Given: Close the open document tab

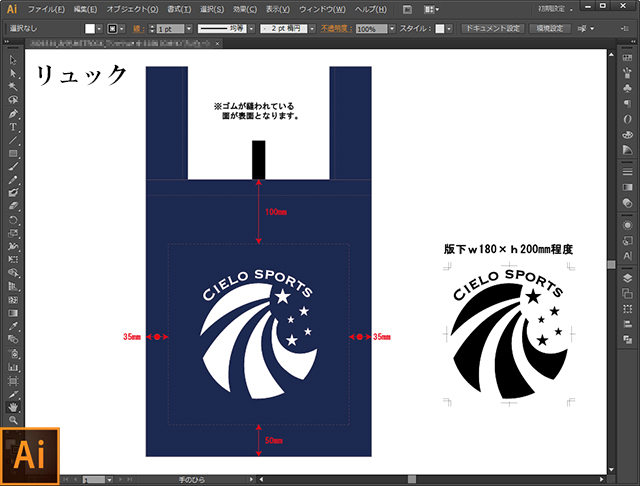Looking at the screenshot, I should [x=218, y=43].
